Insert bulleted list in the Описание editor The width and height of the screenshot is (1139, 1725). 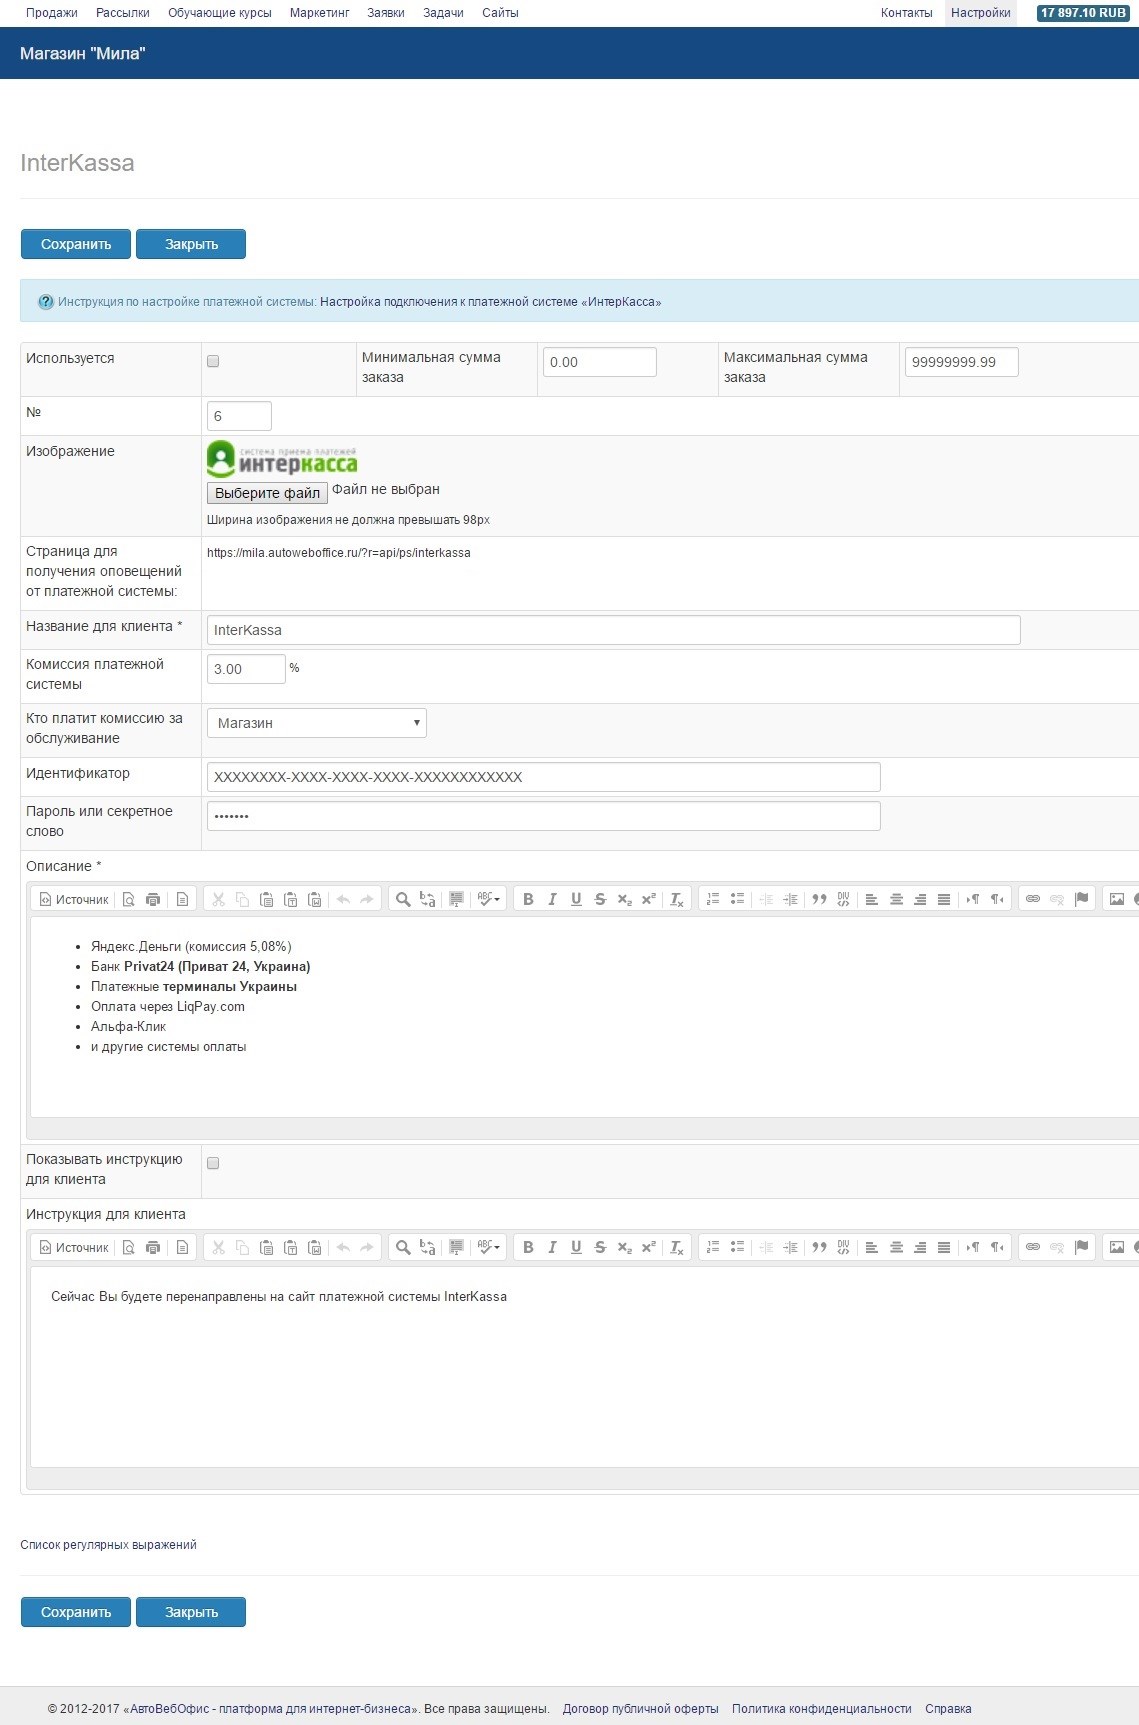pos(737,899)
